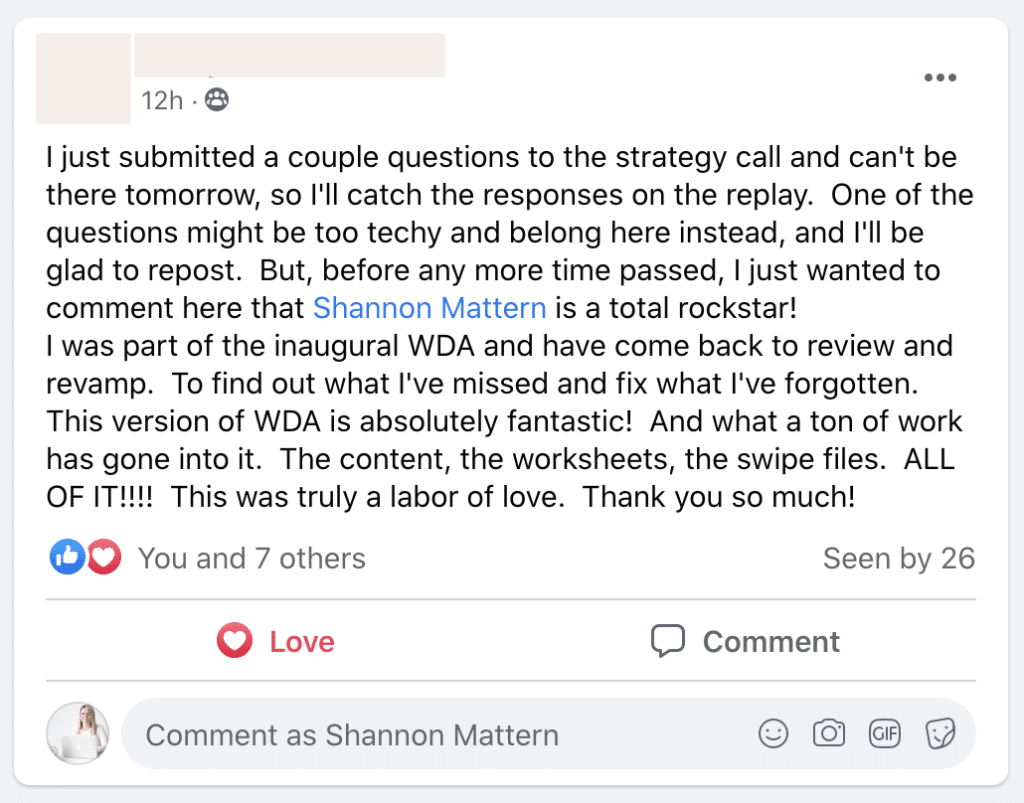Open the emoji picker in comment box
The width and height of the screenshot is (1024, 803).
click(x=773, y=735)
